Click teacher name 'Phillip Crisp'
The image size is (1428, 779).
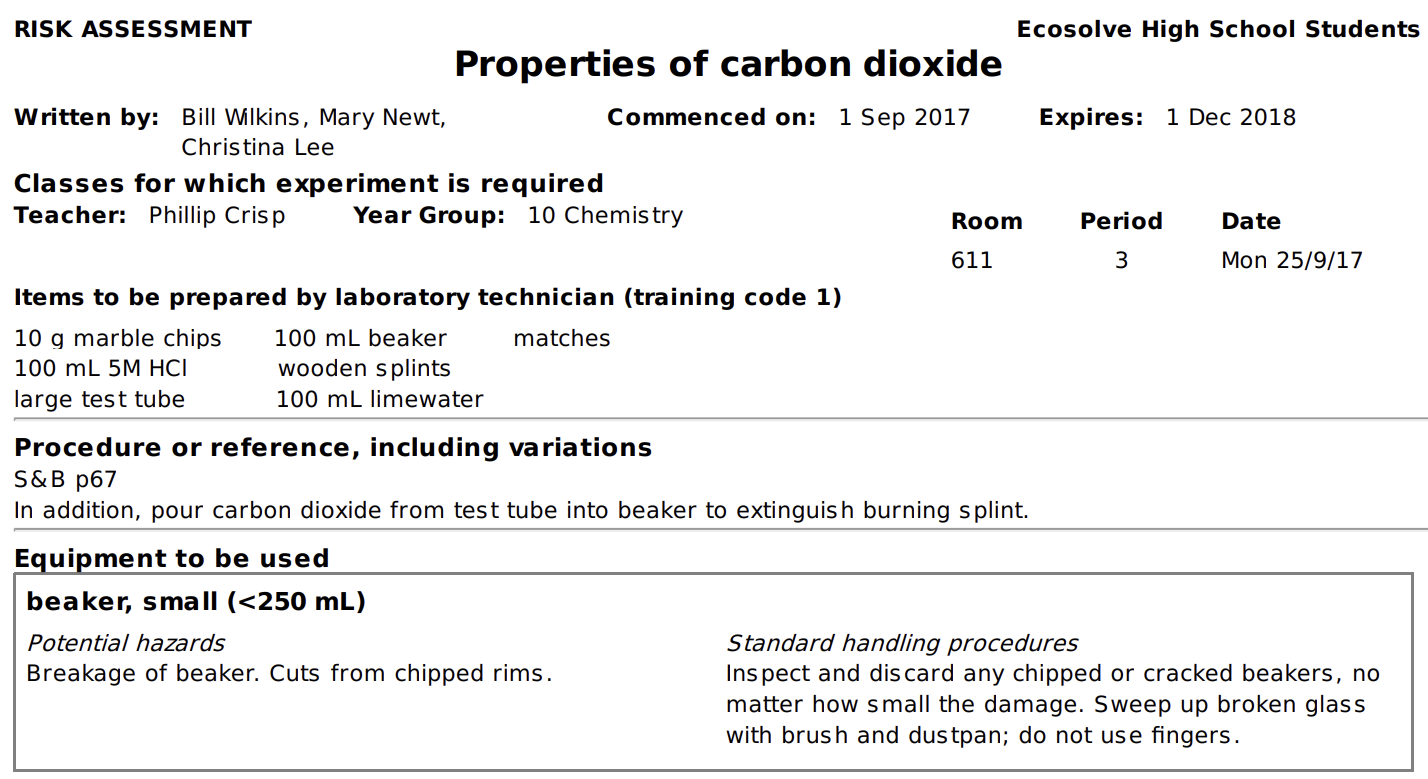click(217, 215)
